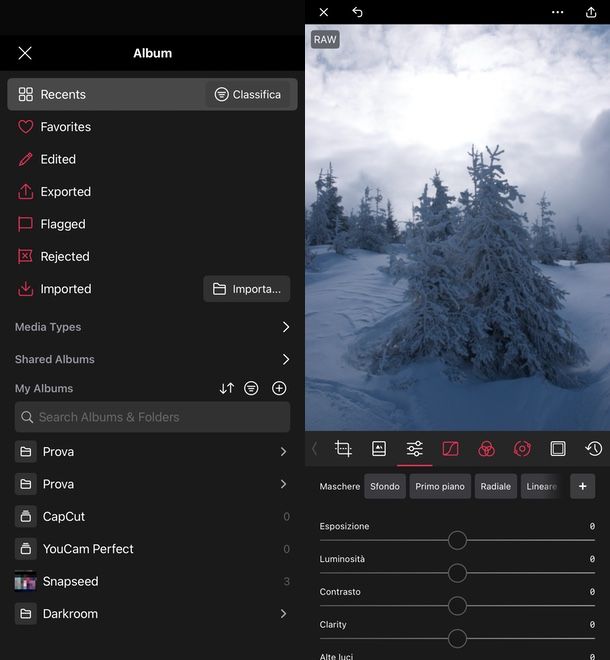The height and width of the screenshot is (660, 610).
Task: Click the snowy tree photo preview
Action: click(x=457, y=227)
